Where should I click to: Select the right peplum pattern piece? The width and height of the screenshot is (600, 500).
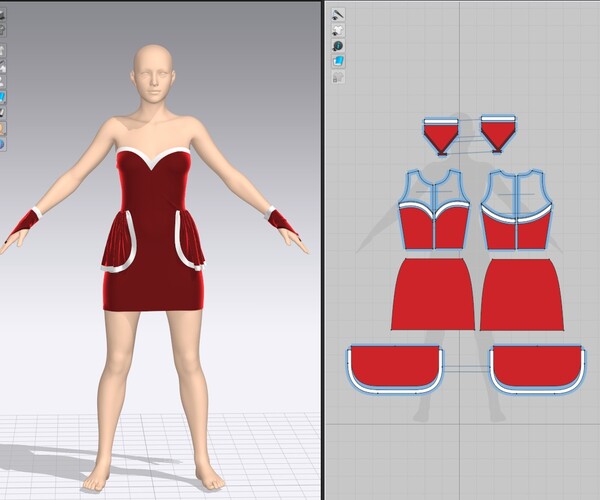coord(537,369)
